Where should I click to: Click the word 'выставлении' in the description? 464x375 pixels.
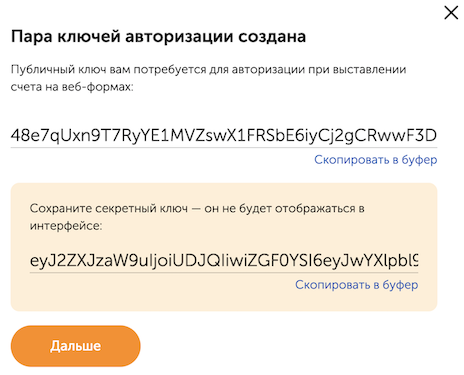pyautogui.click(x=370, y=70)
